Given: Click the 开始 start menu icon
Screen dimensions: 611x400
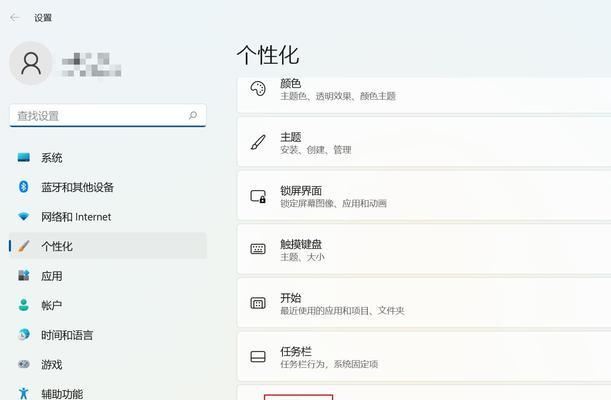Looking at the screenshot, I should point(258,303).
